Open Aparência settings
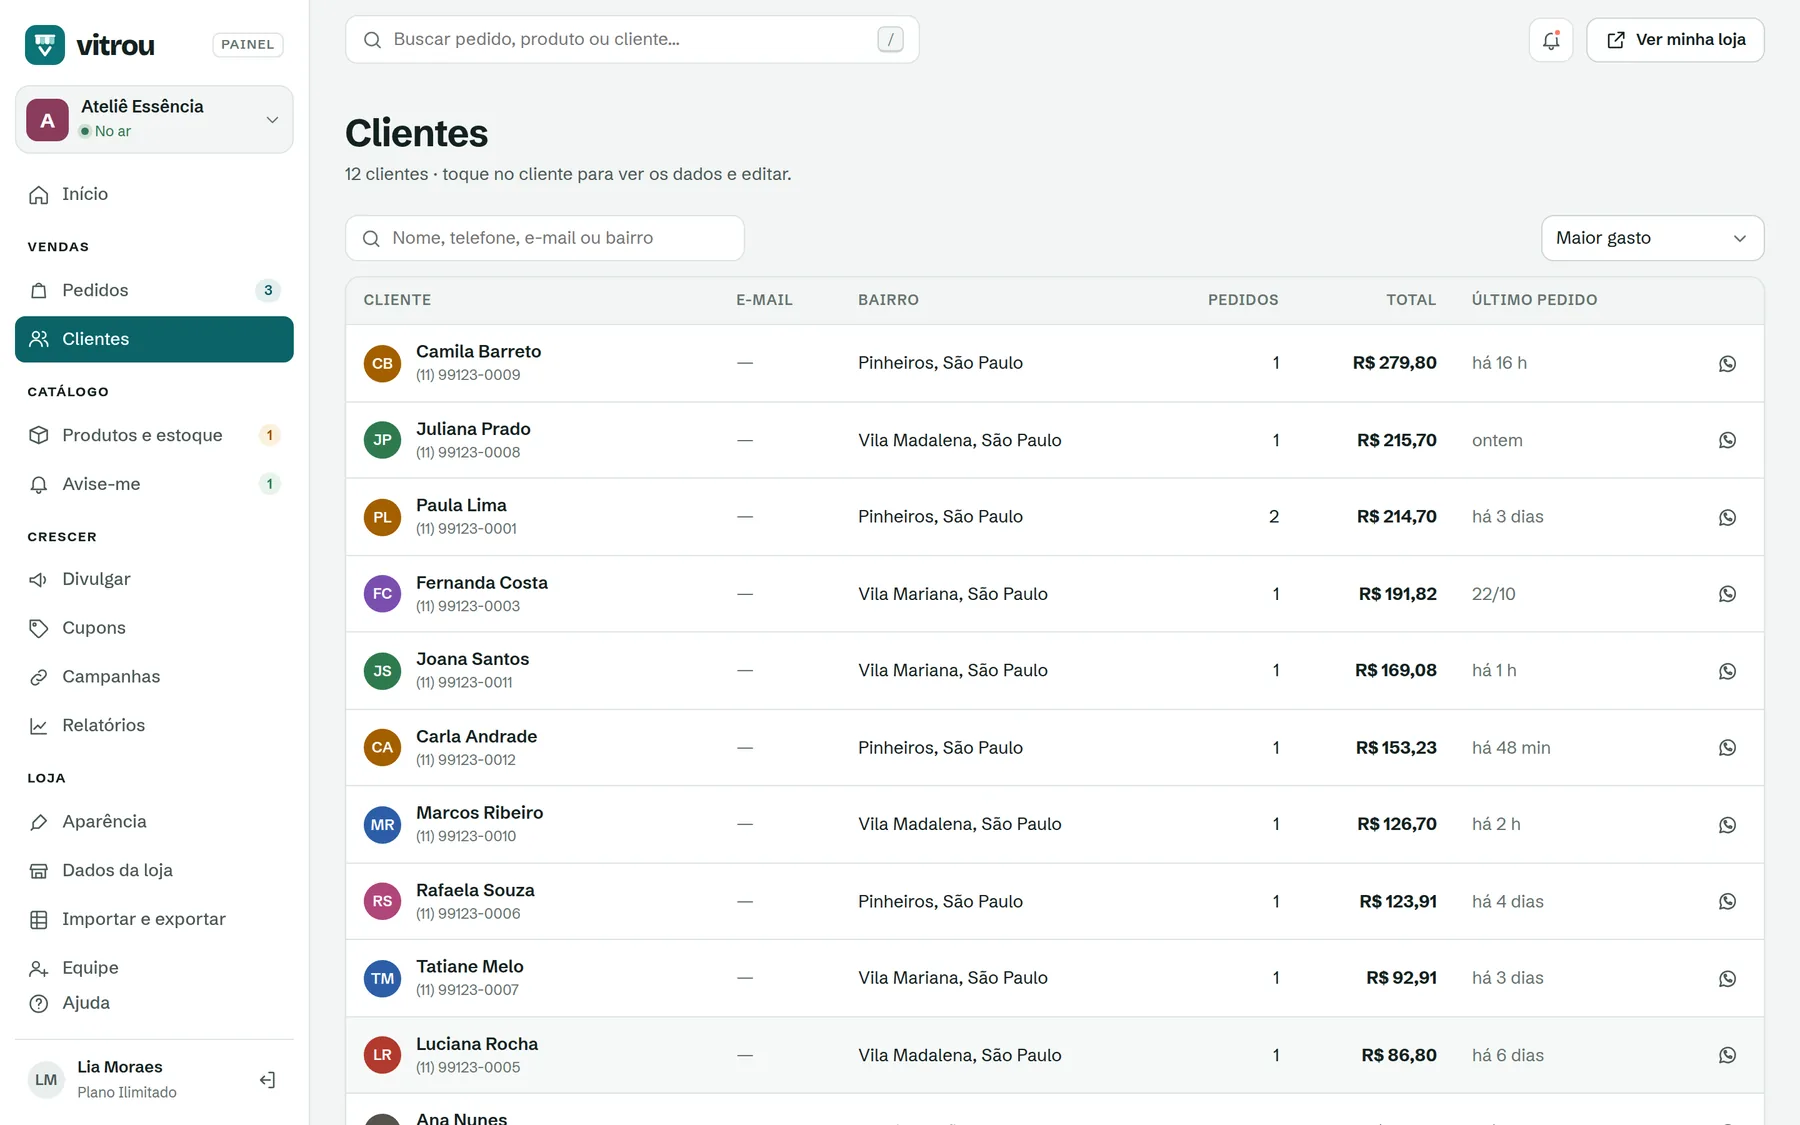 [154, 821]
